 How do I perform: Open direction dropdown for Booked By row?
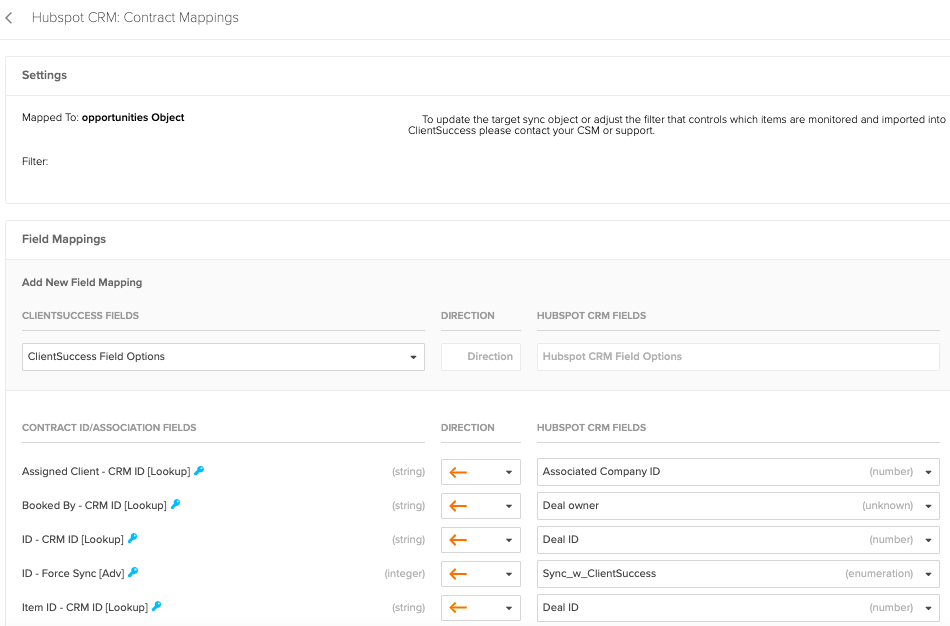pos(480,506)
